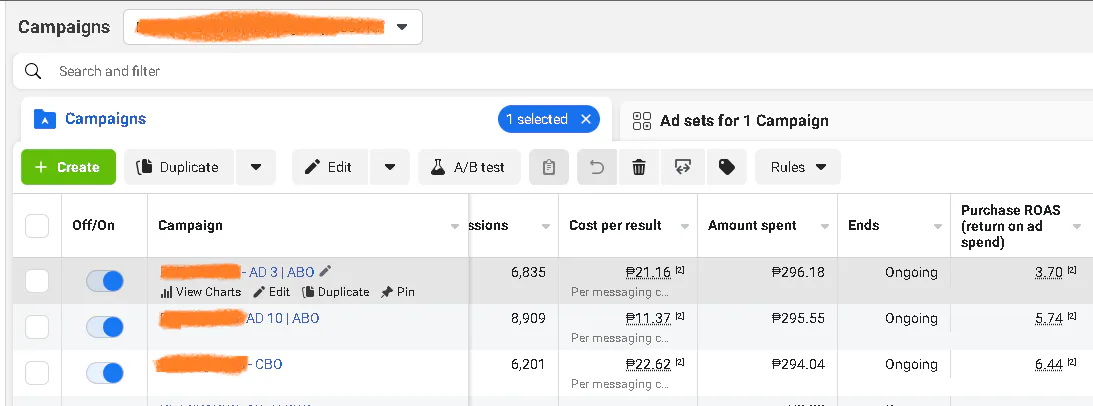This screenshot has width=1093, height=406.
Task: Click the Ad sets grid icon
Action: coord(641,121)
